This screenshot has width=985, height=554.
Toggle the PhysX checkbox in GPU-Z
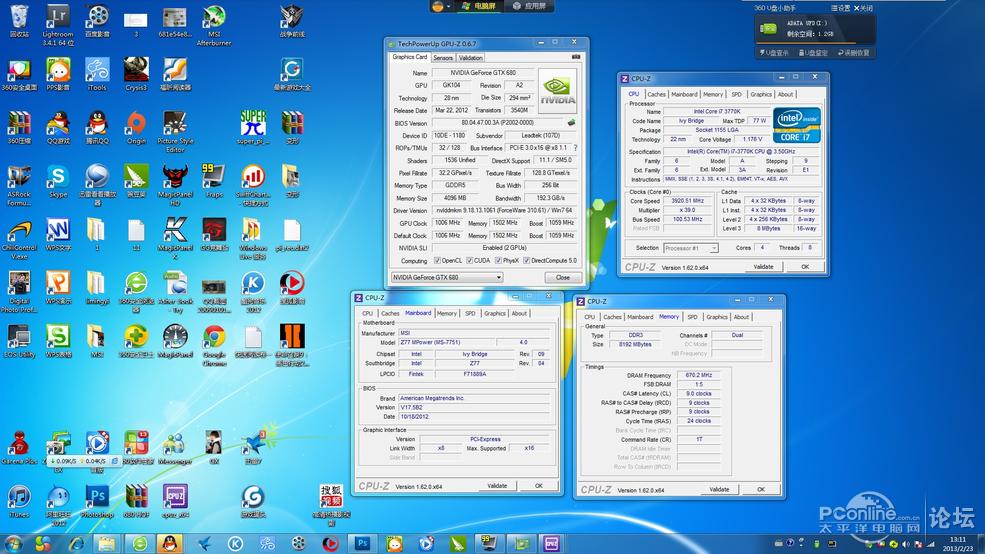tap(498, 260)
